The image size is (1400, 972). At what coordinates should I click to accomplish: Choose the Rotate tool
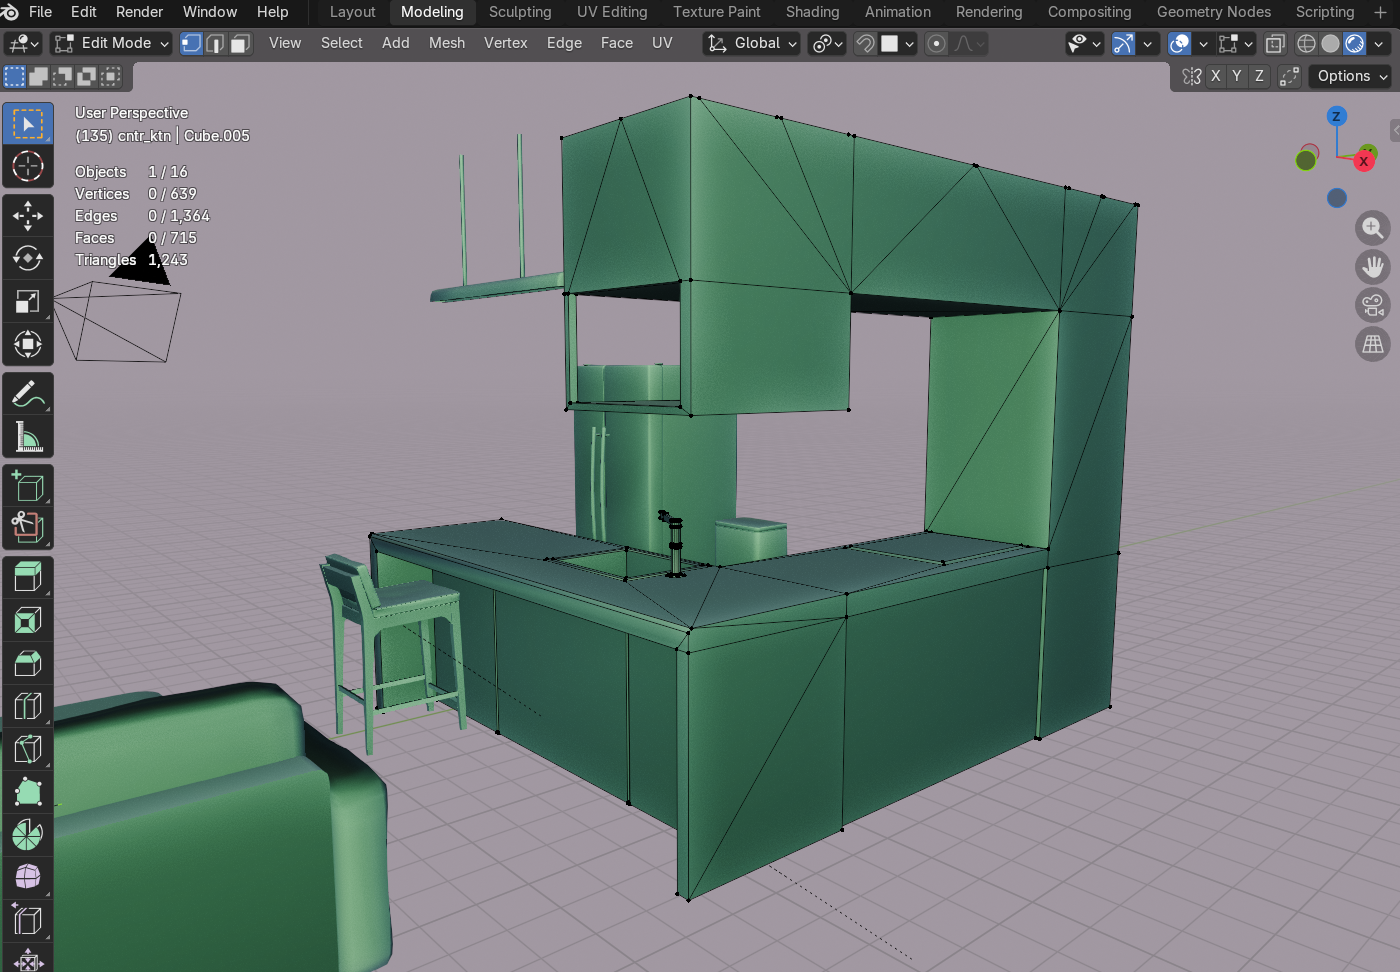[28, 258]
